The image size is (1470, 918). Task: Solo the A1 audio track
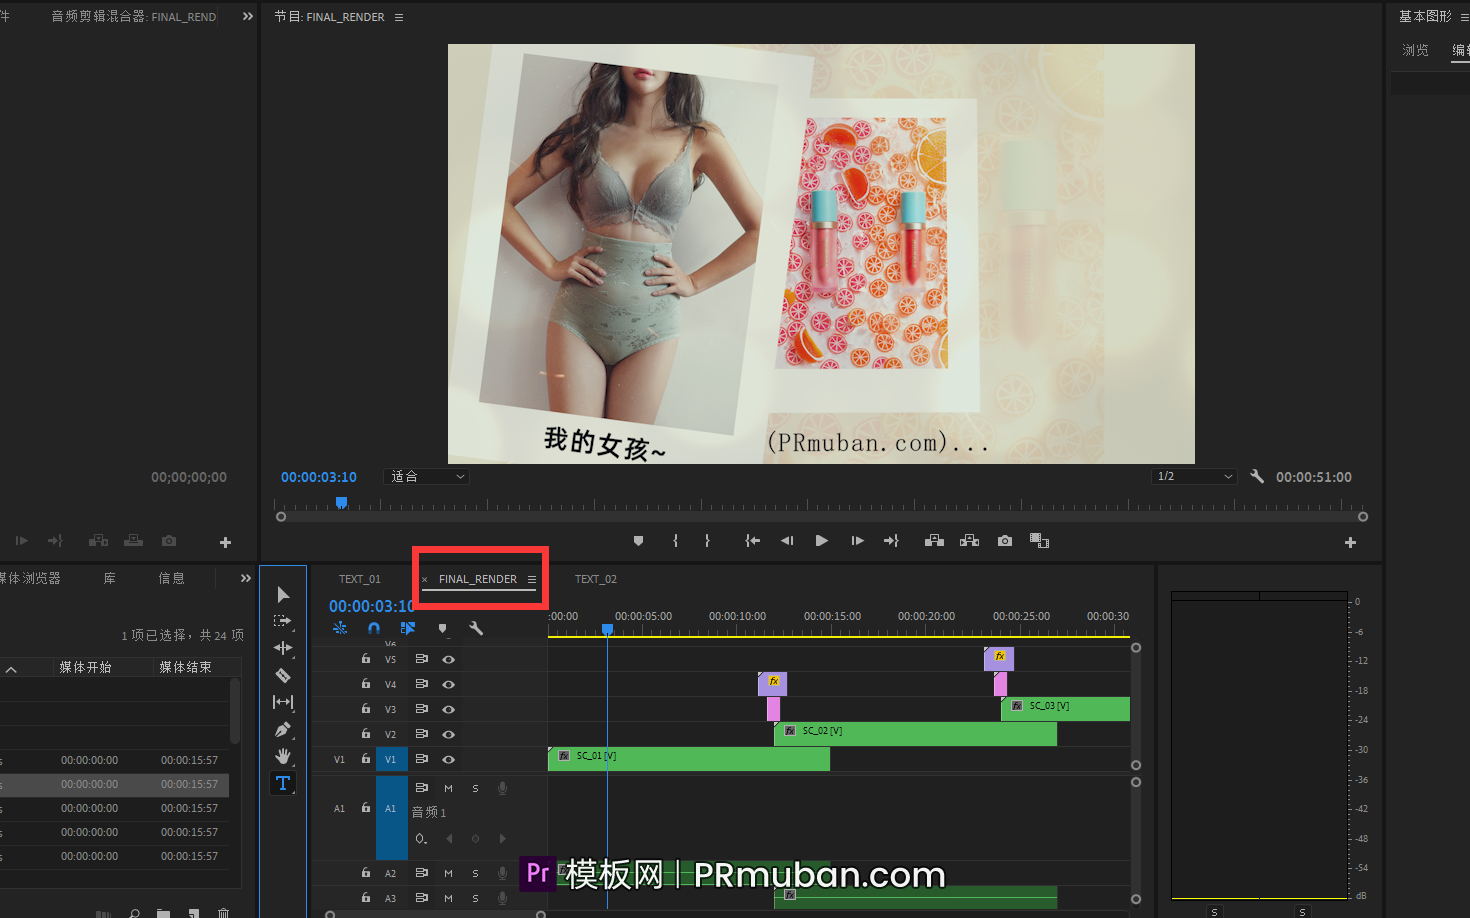point(475,788)
